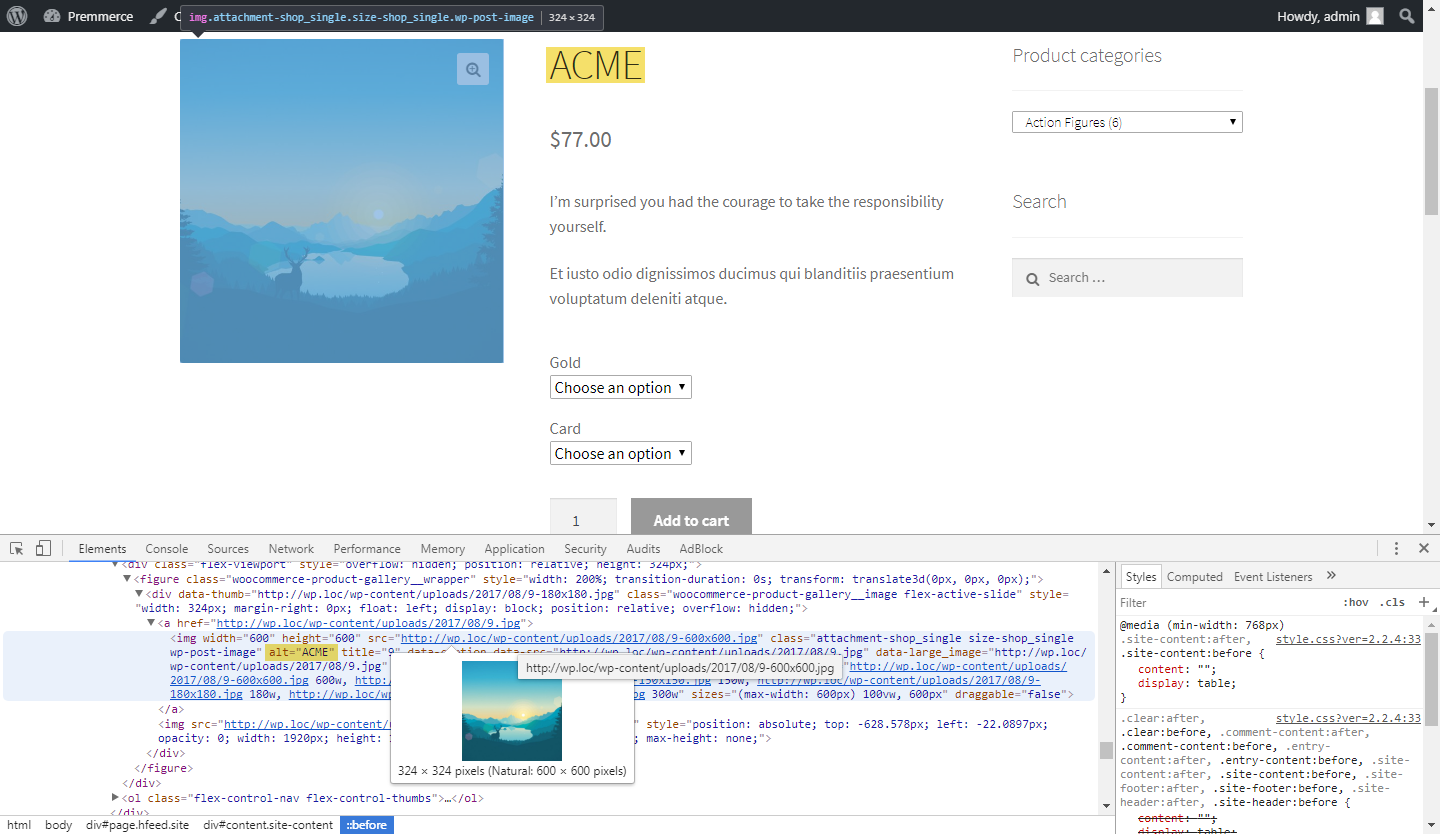Open the Application tab
The width and height of the screenshot is (1440, 834).
tap(514, 548)
